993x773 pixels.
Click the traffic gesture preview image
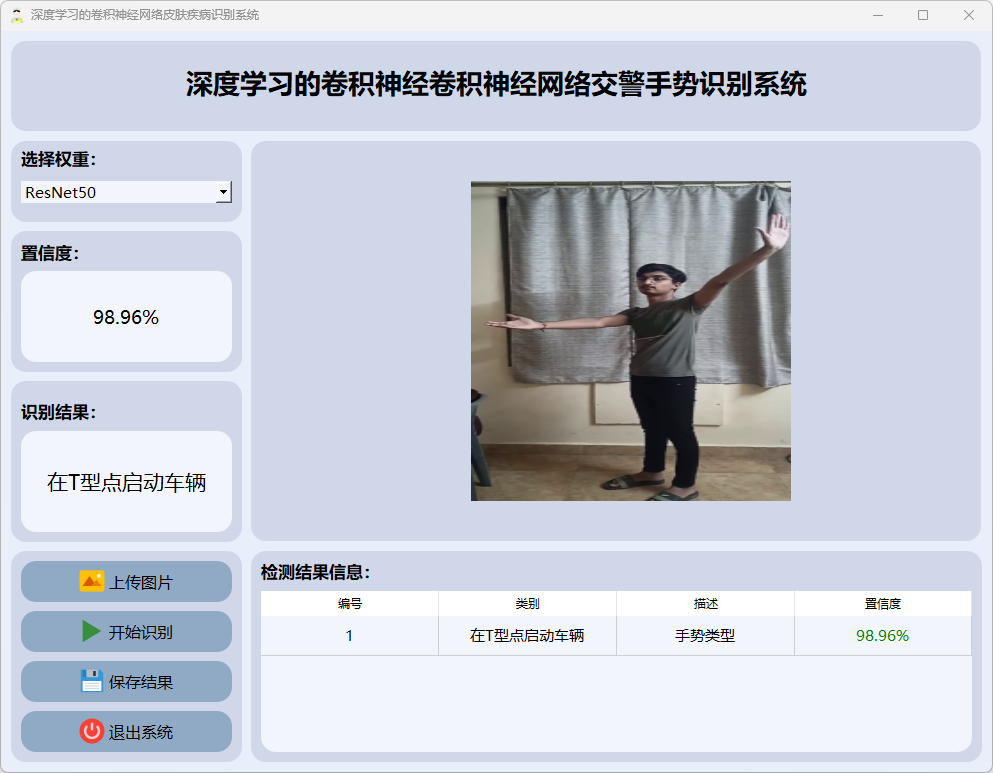[x=630, y=341]
